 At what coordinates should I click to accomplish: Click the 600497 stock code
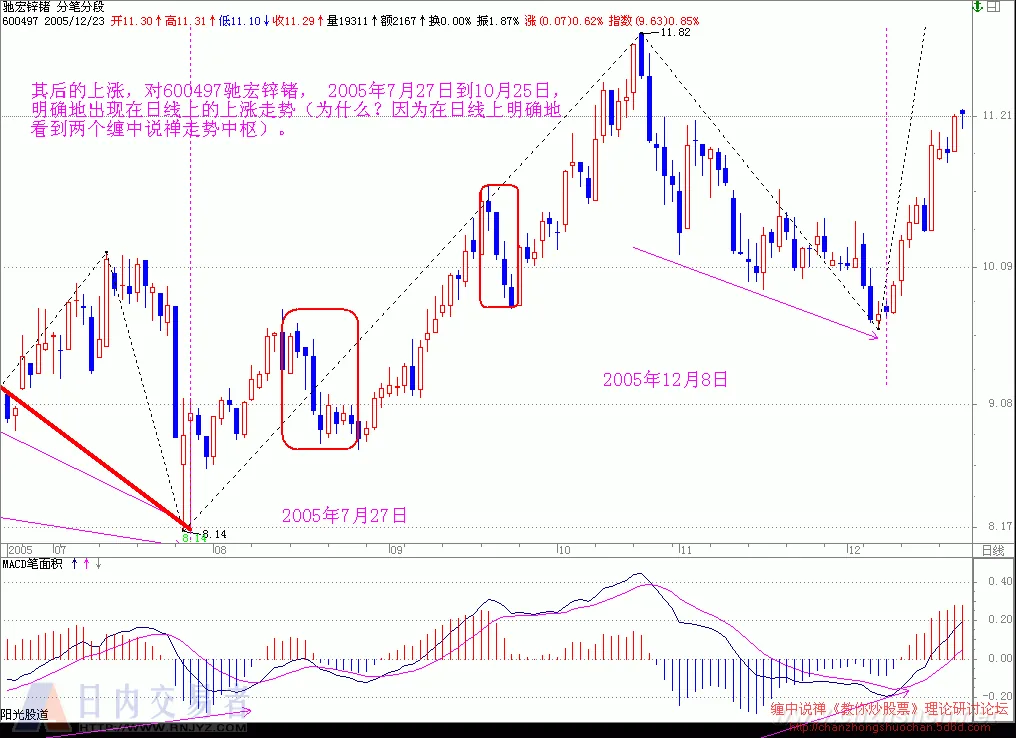[20, 21]
